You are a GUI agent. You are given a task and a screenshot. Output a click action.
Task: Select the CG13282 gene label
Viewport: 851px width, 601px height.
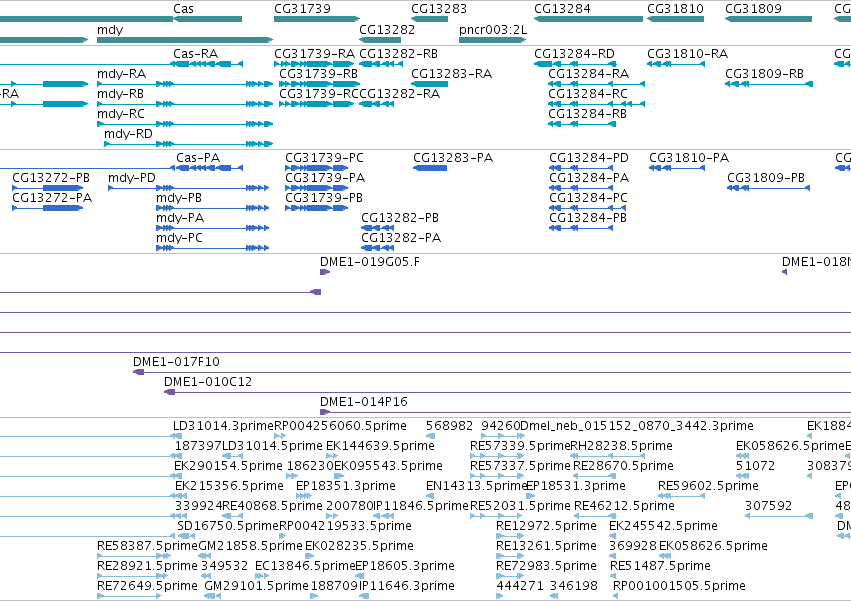pos(387,30)
